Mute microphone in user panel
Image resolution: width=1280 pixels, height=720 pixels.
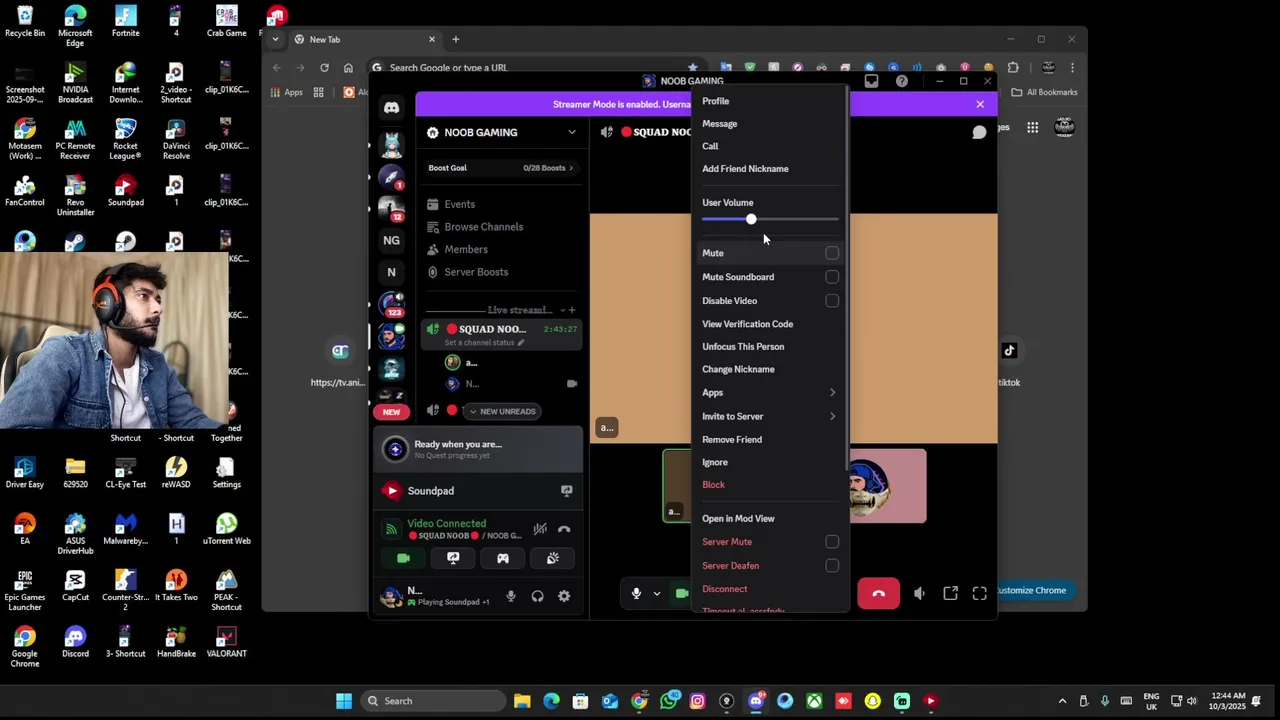click(x=511, y=596)
